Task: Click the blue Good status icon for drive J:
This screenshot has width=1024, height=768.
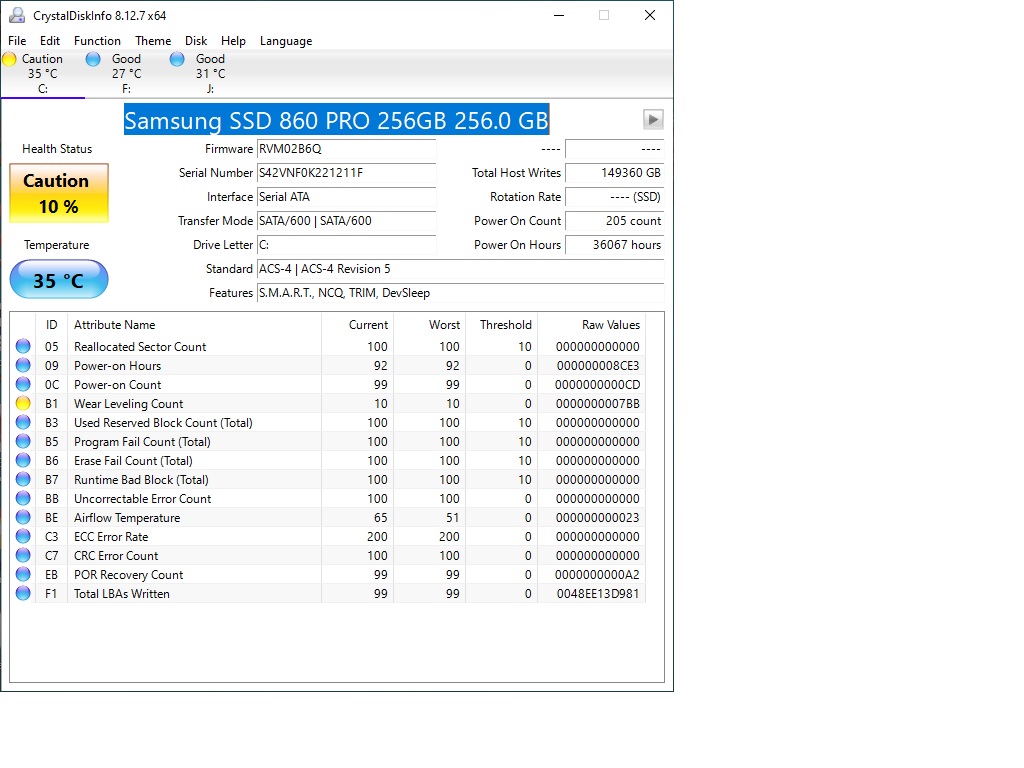Action: 177,59
